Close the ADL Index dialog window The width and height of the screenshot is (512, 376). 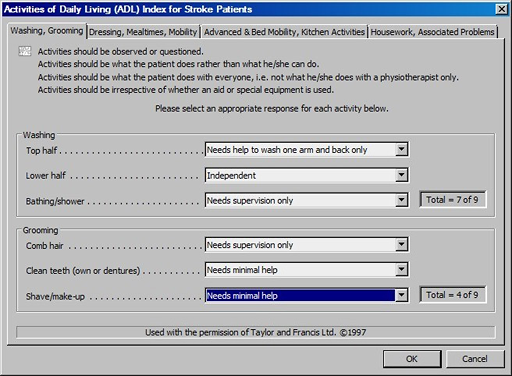[502, 9]
